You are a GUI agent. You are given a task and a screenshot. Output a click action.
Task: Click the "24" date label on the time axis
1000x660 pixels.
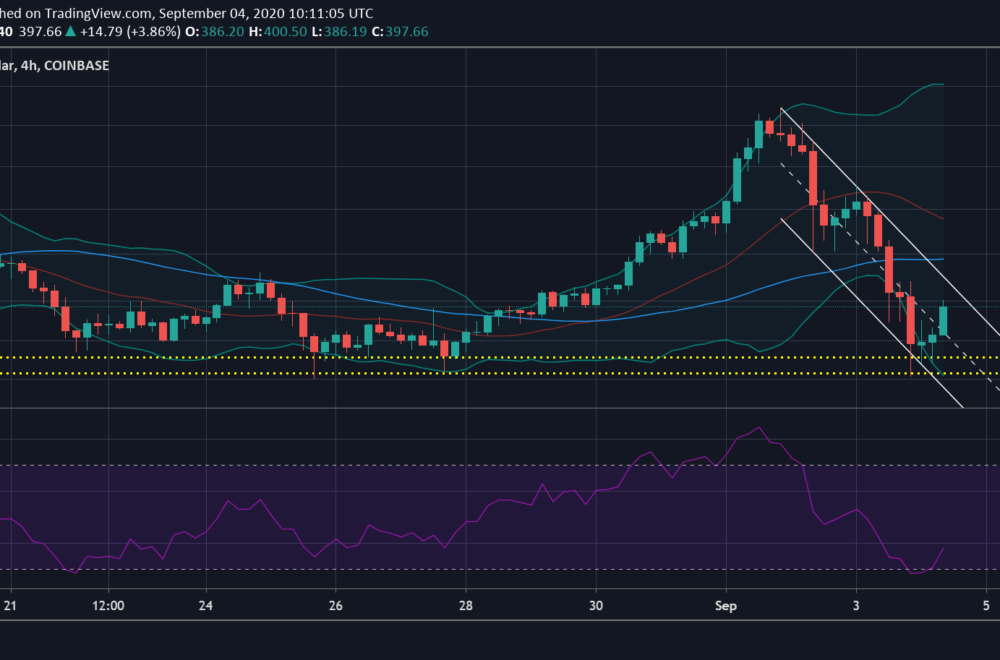tap(205, 605)
